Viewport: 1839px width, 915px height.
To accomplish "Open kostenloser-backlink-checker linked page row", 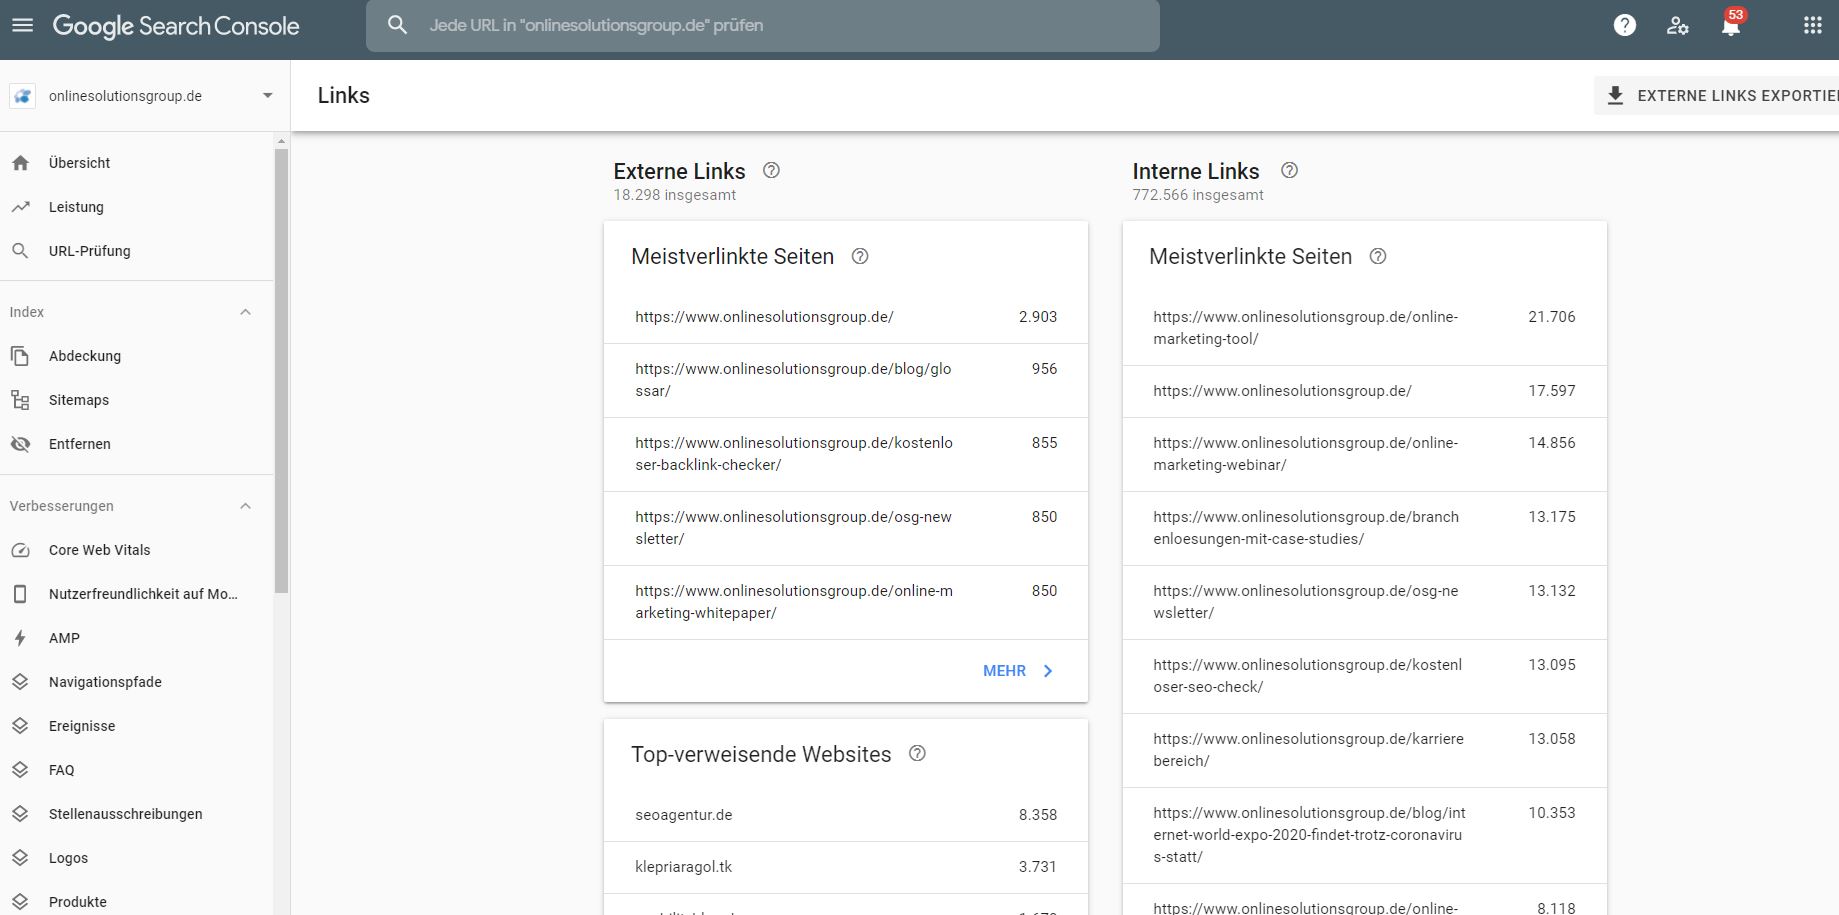I will pyautogui.click(x=846, y=454).
